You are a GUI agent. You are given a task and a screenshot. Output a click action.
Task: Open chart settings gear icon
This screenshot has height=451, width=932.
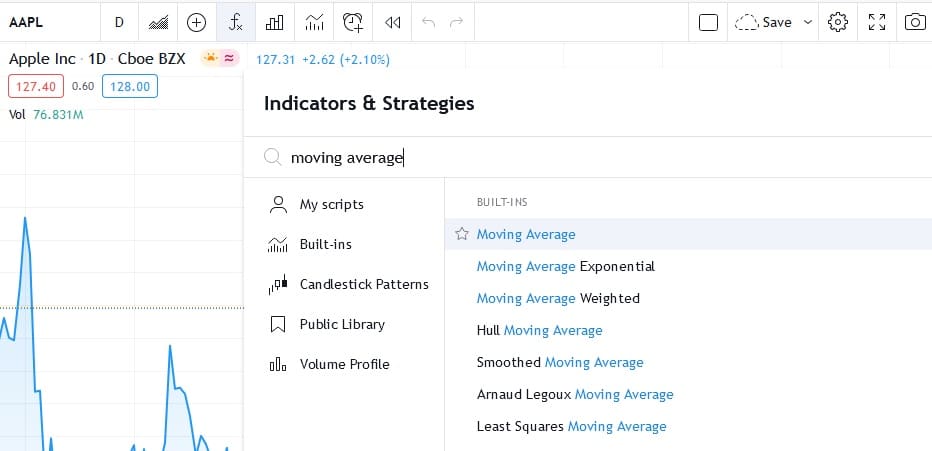coord(839,22)
